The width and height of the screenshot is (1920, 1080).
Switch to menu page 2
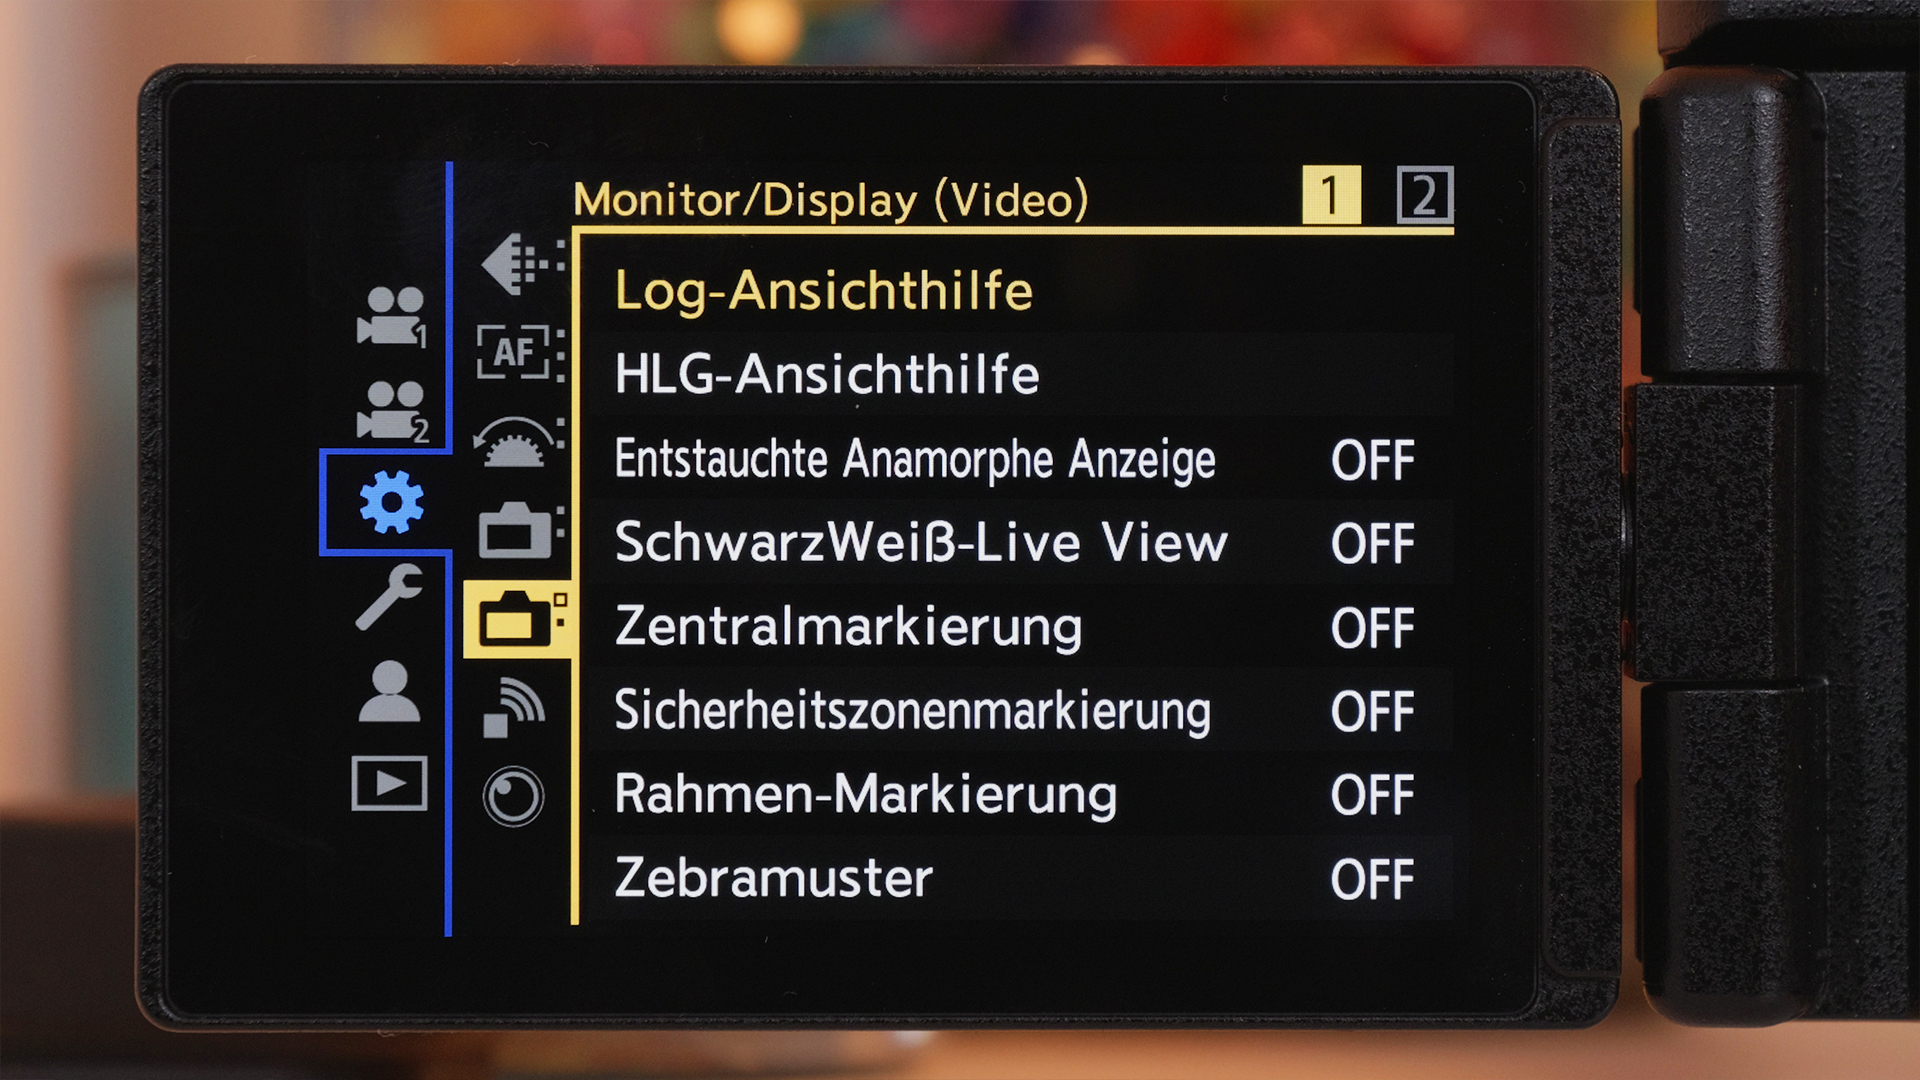(1425, 195)
